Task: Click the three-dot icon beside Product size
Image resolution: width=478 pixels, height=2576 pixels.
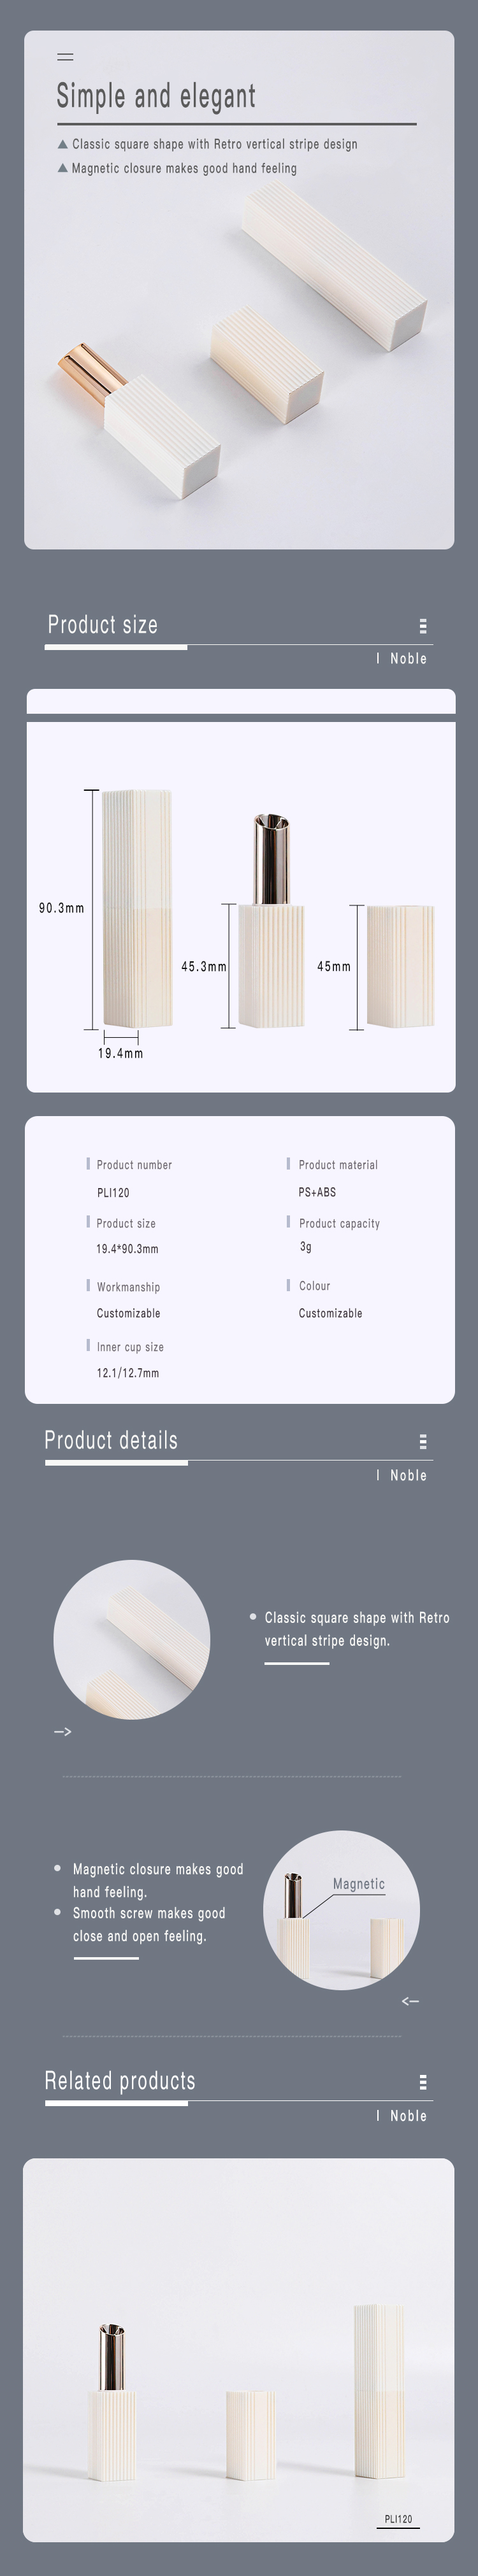Action: (423, 626)
